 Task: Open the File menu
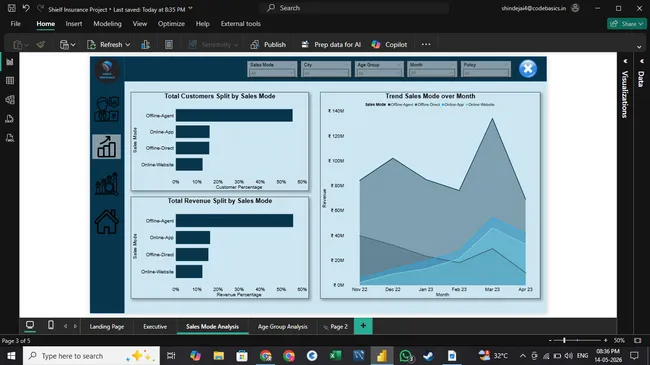15,24
